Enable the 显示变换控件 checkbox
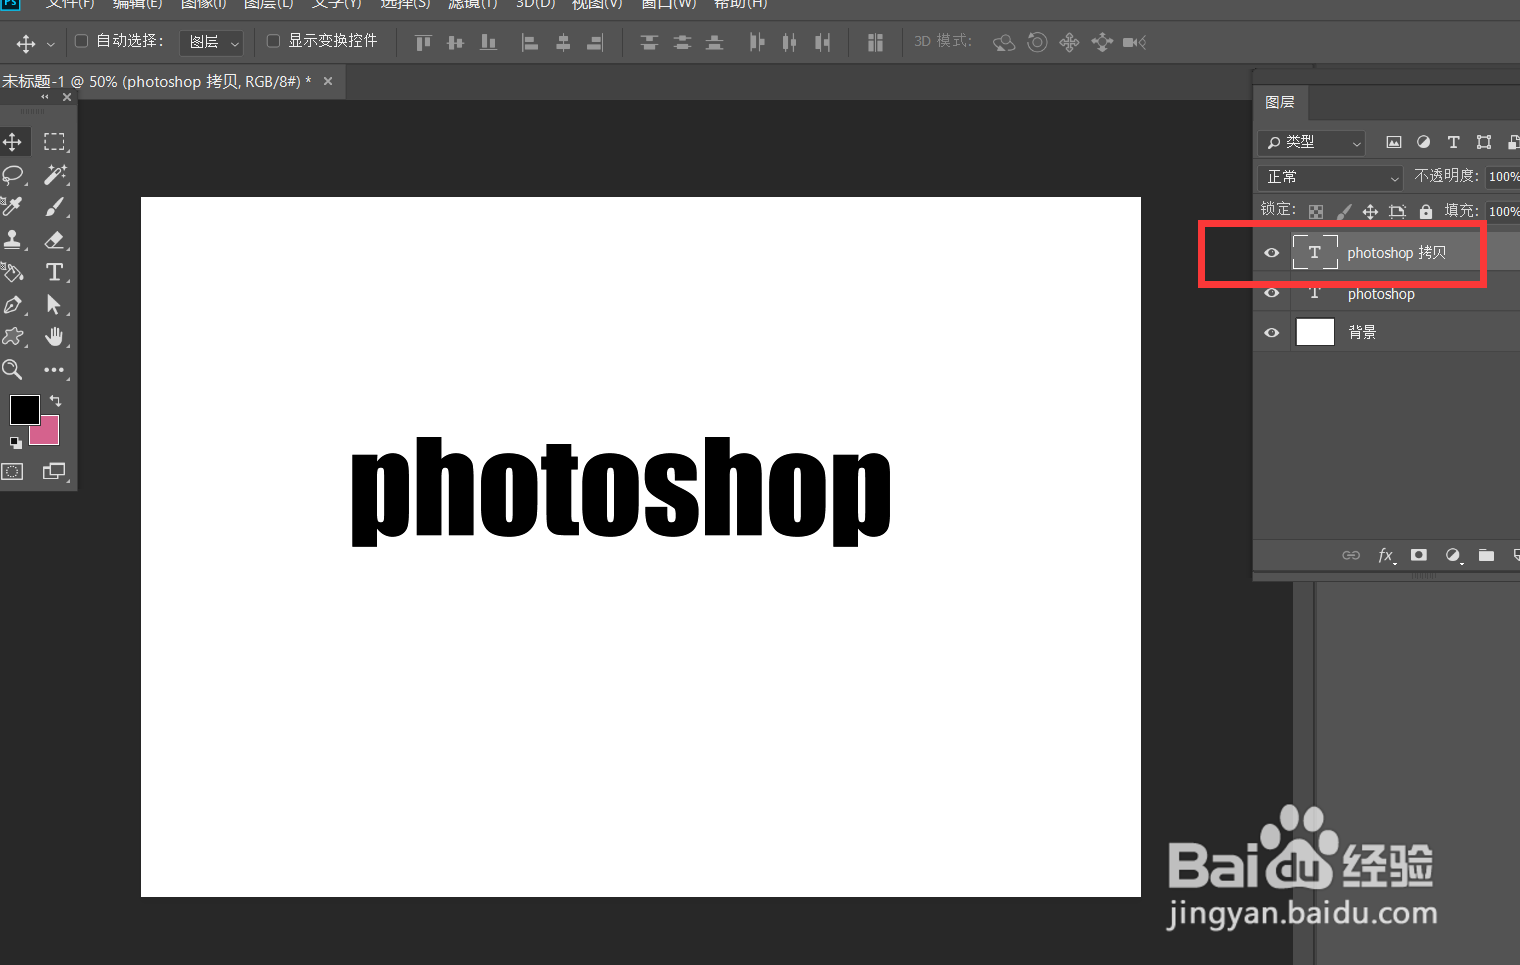The width and height of the screenshot is (1520, 965). click(x=273, y=41)
